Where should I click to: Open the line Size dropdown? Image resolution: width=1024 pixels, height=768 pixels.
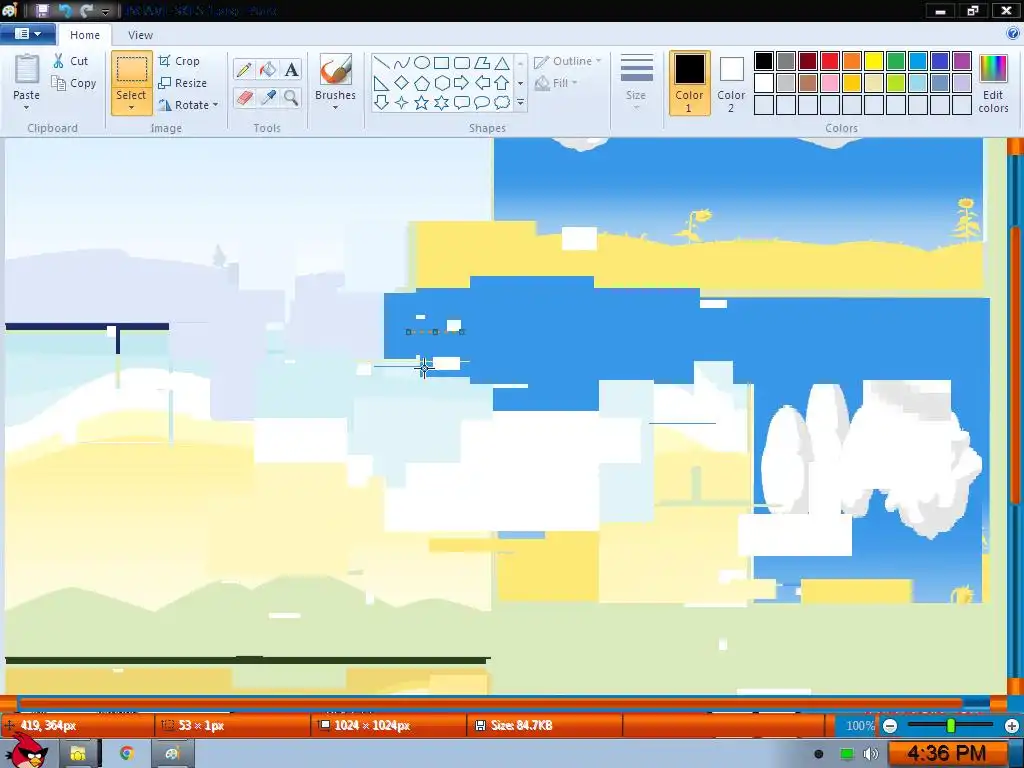click(x=636, y=82)
